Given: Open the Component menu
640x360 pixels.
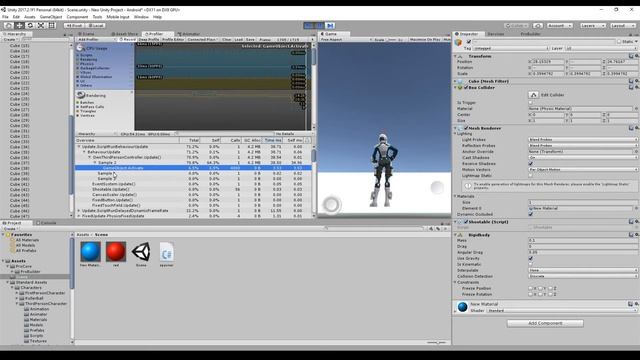Looking at the screenshot, I should 77,17.
